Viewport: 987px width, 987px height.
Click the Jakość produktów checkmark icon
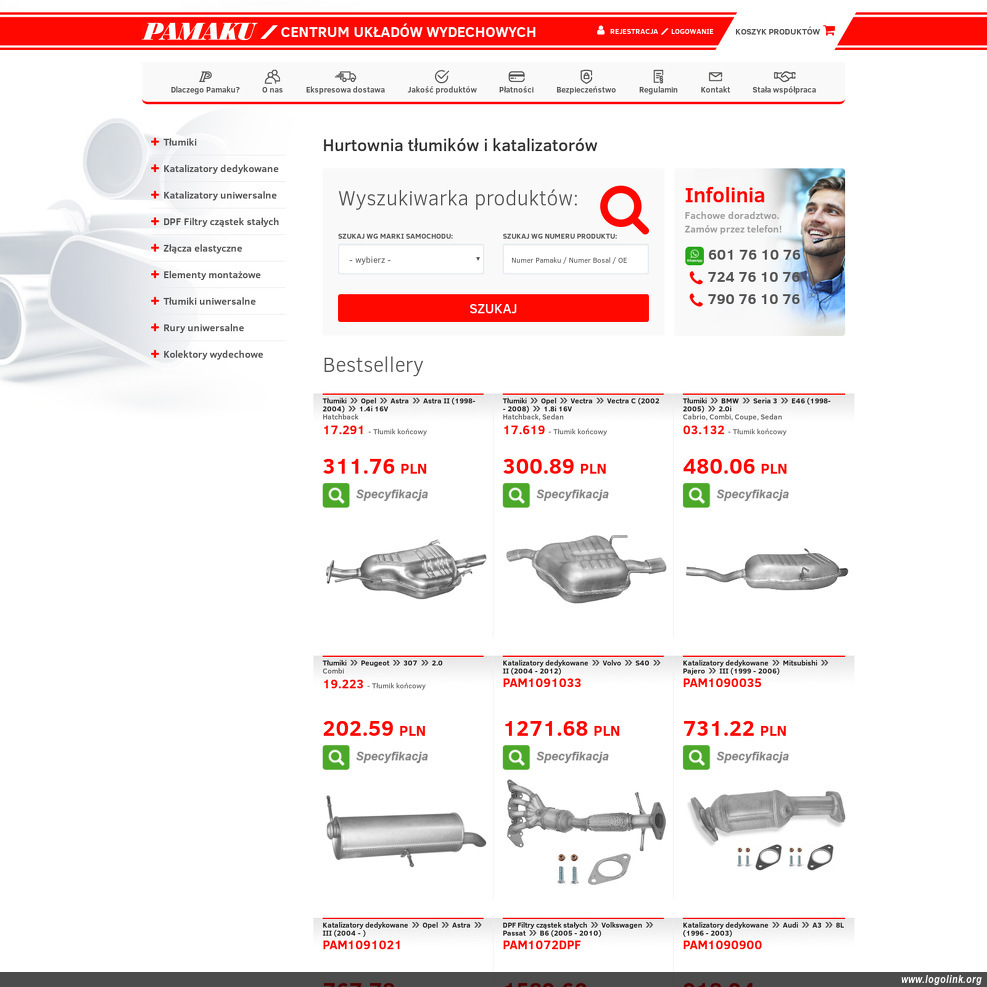pos(442,76)
